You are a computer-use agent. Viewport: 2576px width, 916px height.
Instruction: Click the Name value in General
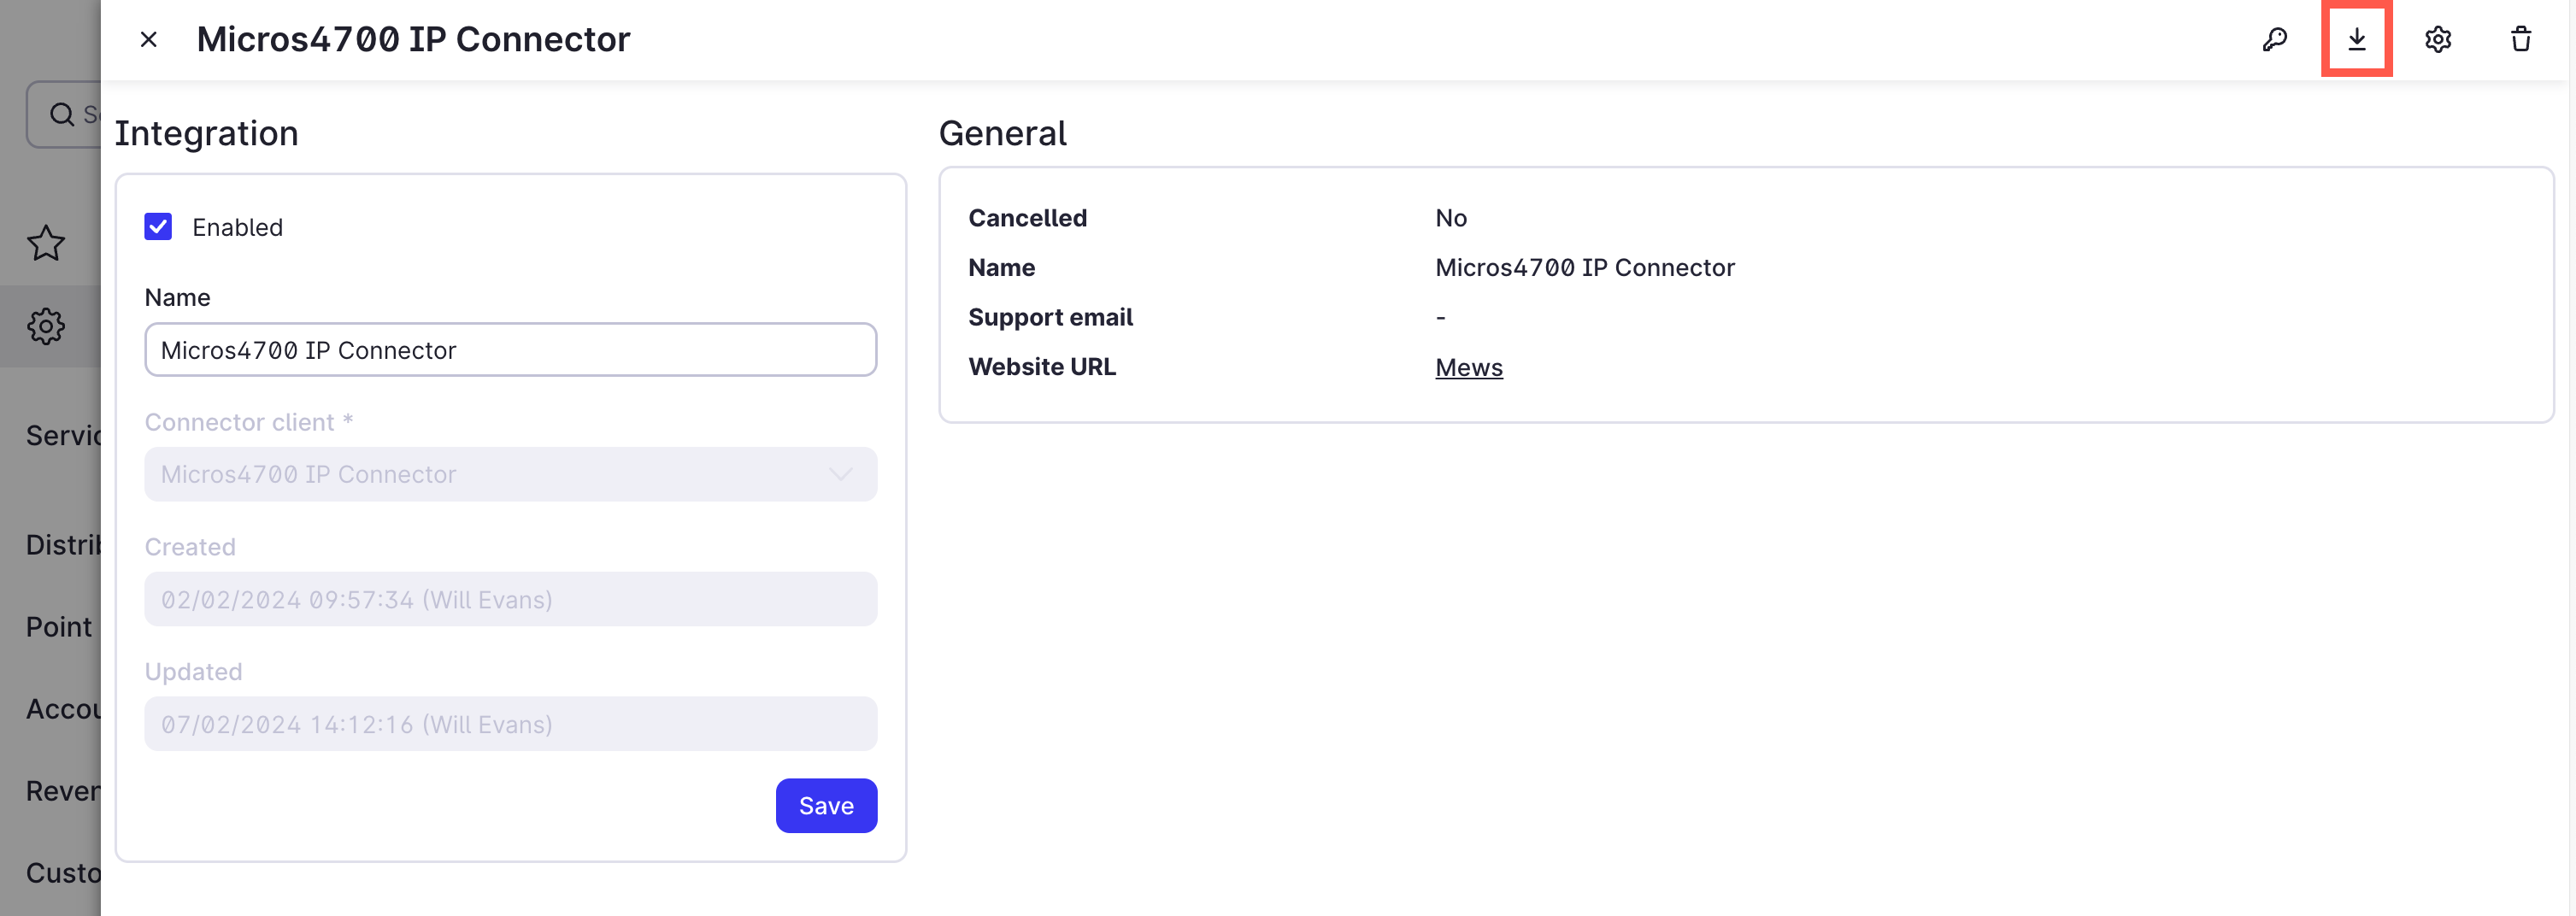pyautogui.click(x=1585, y=268)
